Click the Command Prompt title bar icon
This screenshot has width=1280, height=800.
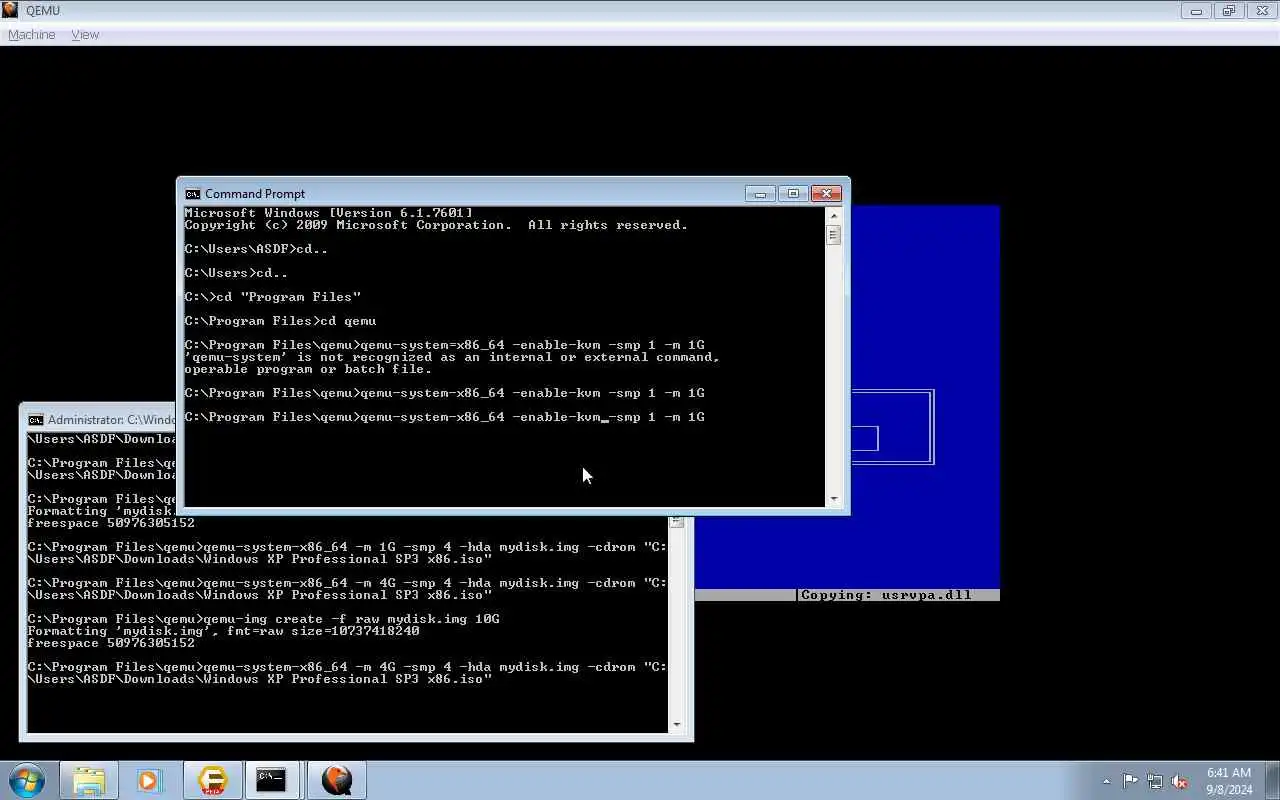coord(193,194)
